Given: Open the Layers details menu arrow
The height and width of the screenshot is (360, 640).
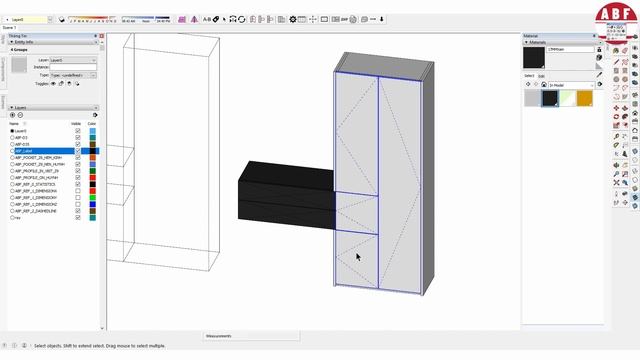Looking at the screenshot, I should click(x=95, y=115).
